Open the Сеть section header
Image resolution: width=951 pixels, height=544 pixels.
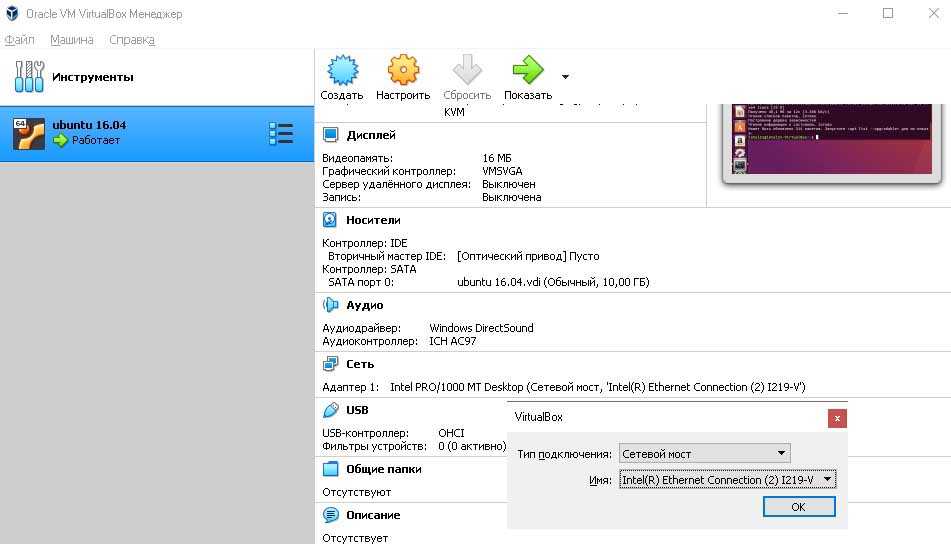(x=359, y=364)
